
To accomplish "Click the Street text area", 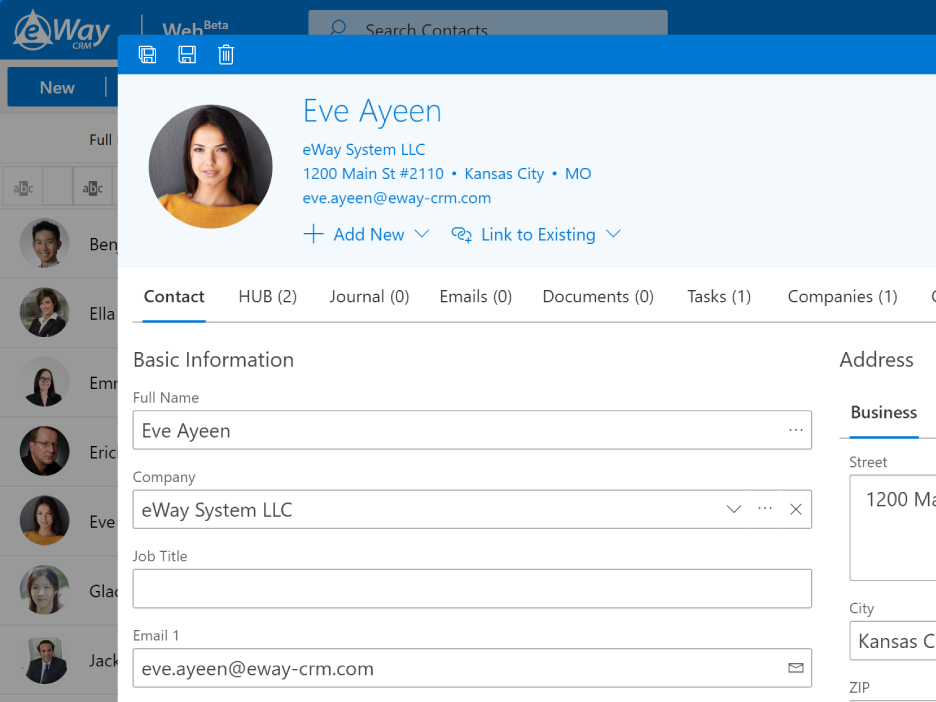I will click(893, 528).
